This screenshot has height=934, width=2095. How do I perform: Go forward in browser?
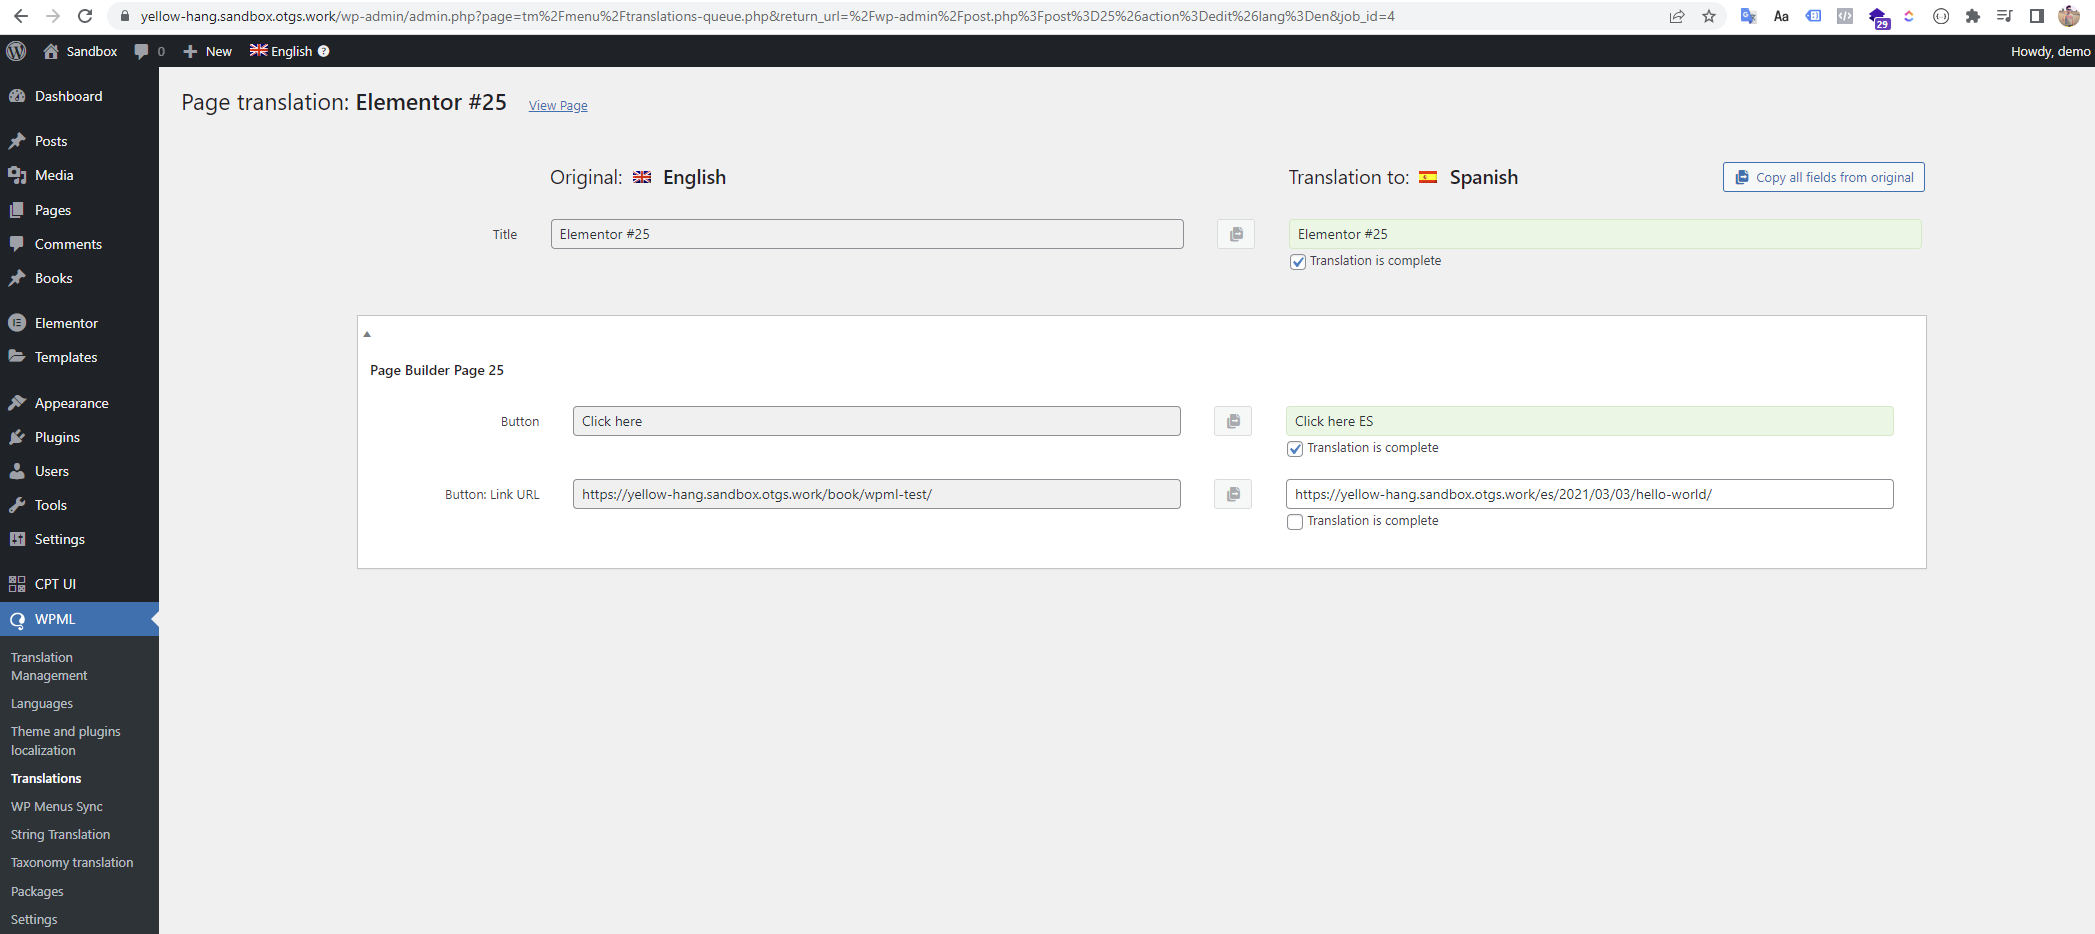coord(53,16)
